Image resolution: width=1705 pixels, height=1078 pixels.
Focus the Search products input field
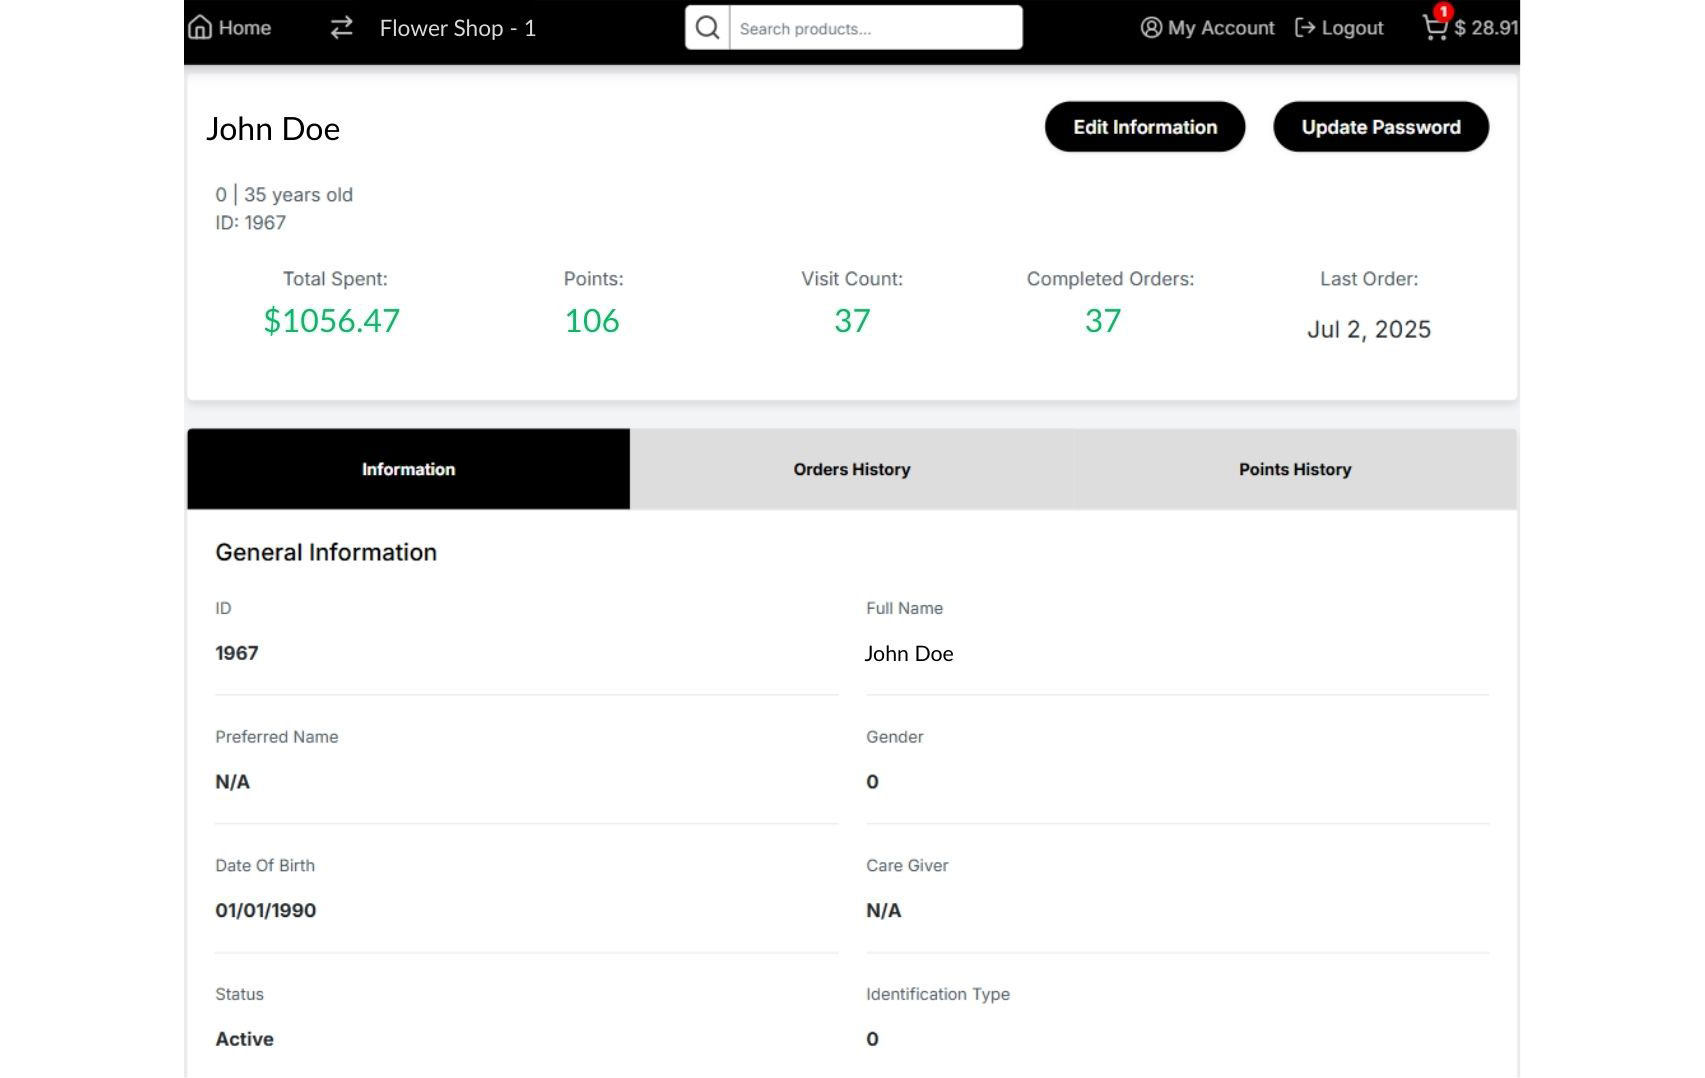coord(875,29)
